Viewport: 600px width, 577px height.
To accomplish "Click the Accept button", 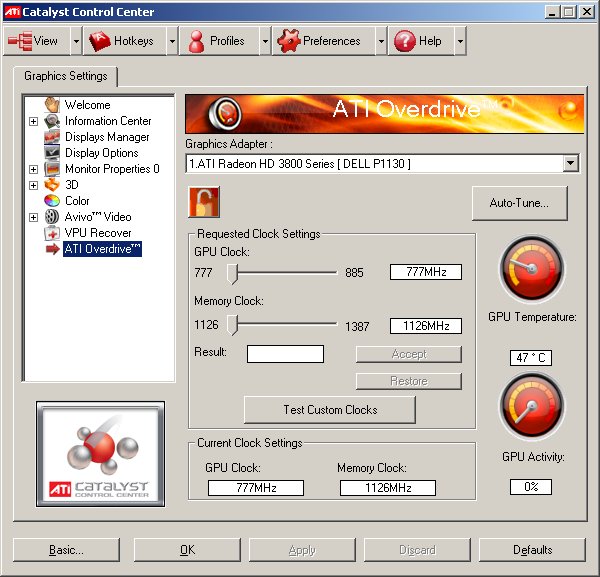I will coord(409,354).
